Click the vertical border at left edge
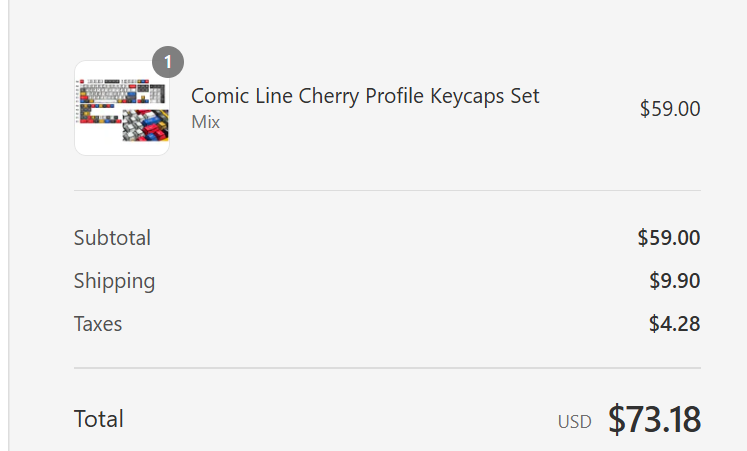This screenshot has height=451, width=747. (x=9, y=225)
